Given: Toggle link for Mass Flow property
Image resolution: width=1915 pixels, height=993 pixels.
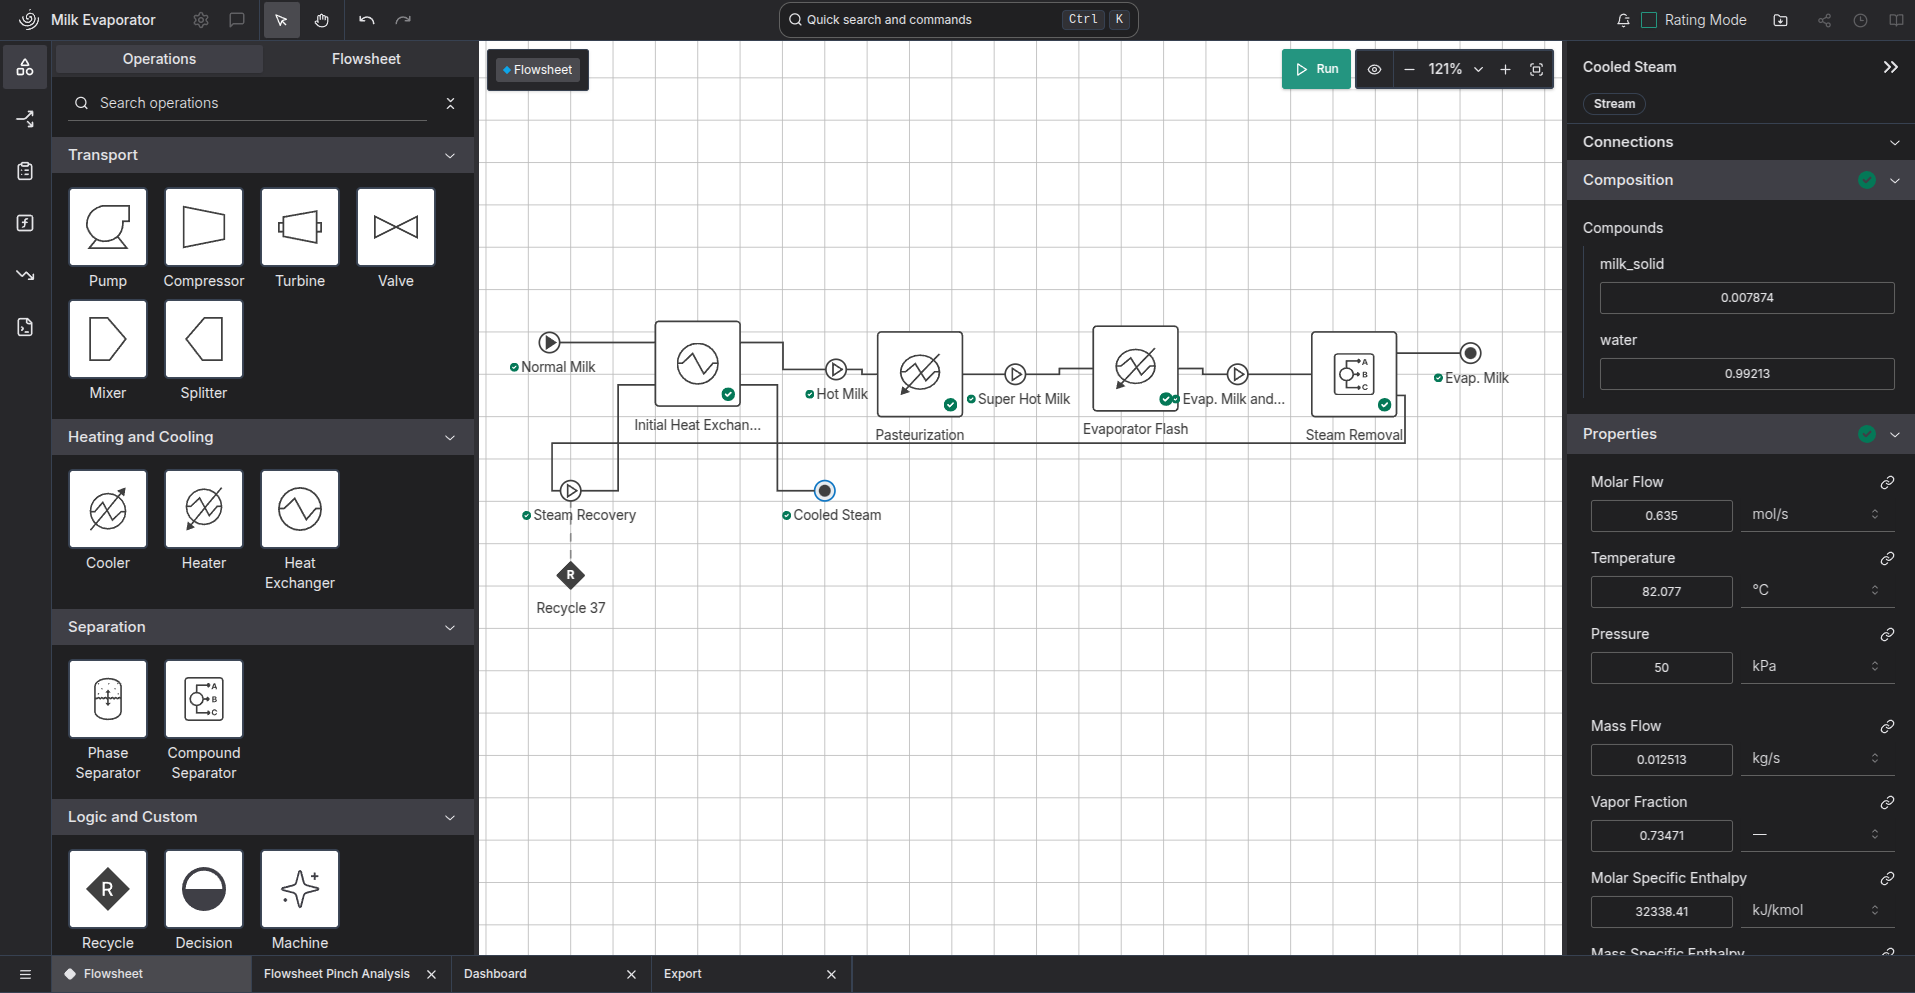Looking at the screenshot, I should coord(1887,726).
